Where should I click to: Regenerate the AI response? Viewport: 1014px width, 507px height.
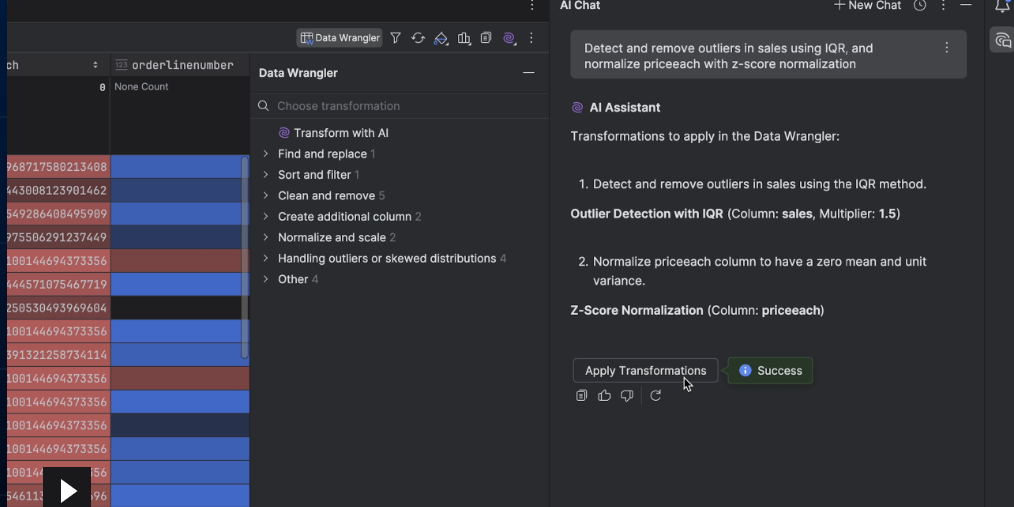656,396
